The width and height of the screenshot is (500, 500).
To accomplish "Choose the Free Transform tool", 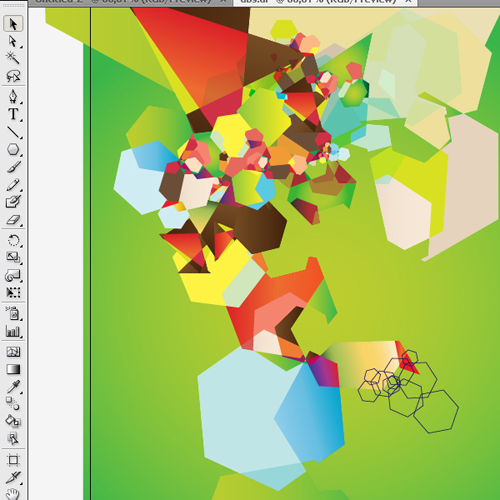I will [x=13, y=292].
